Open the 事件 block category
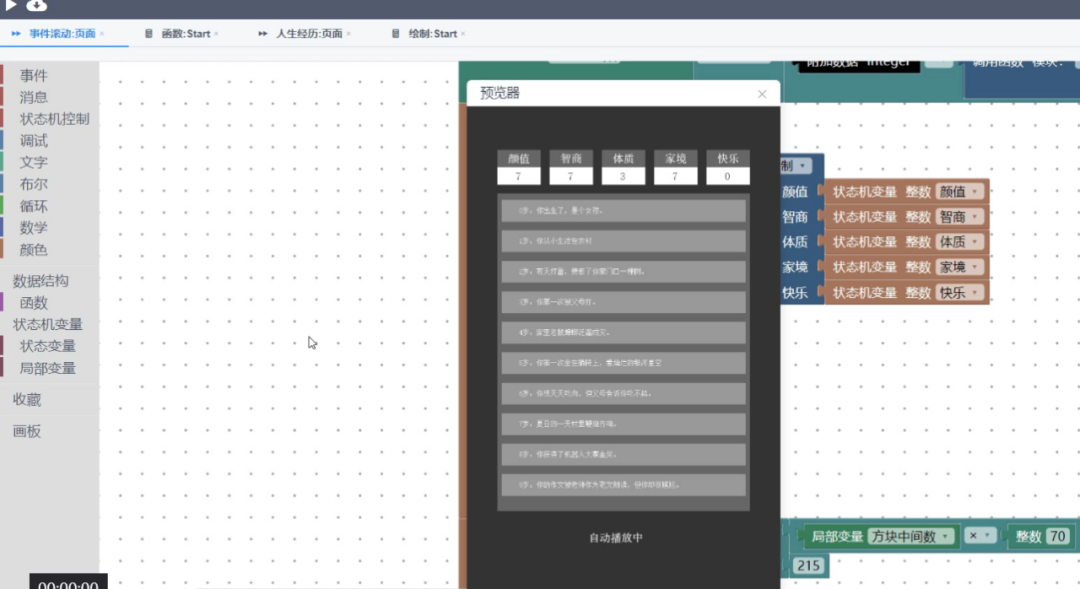The width and height of the screenshot is (1080, 589). (x=34, y=75)
